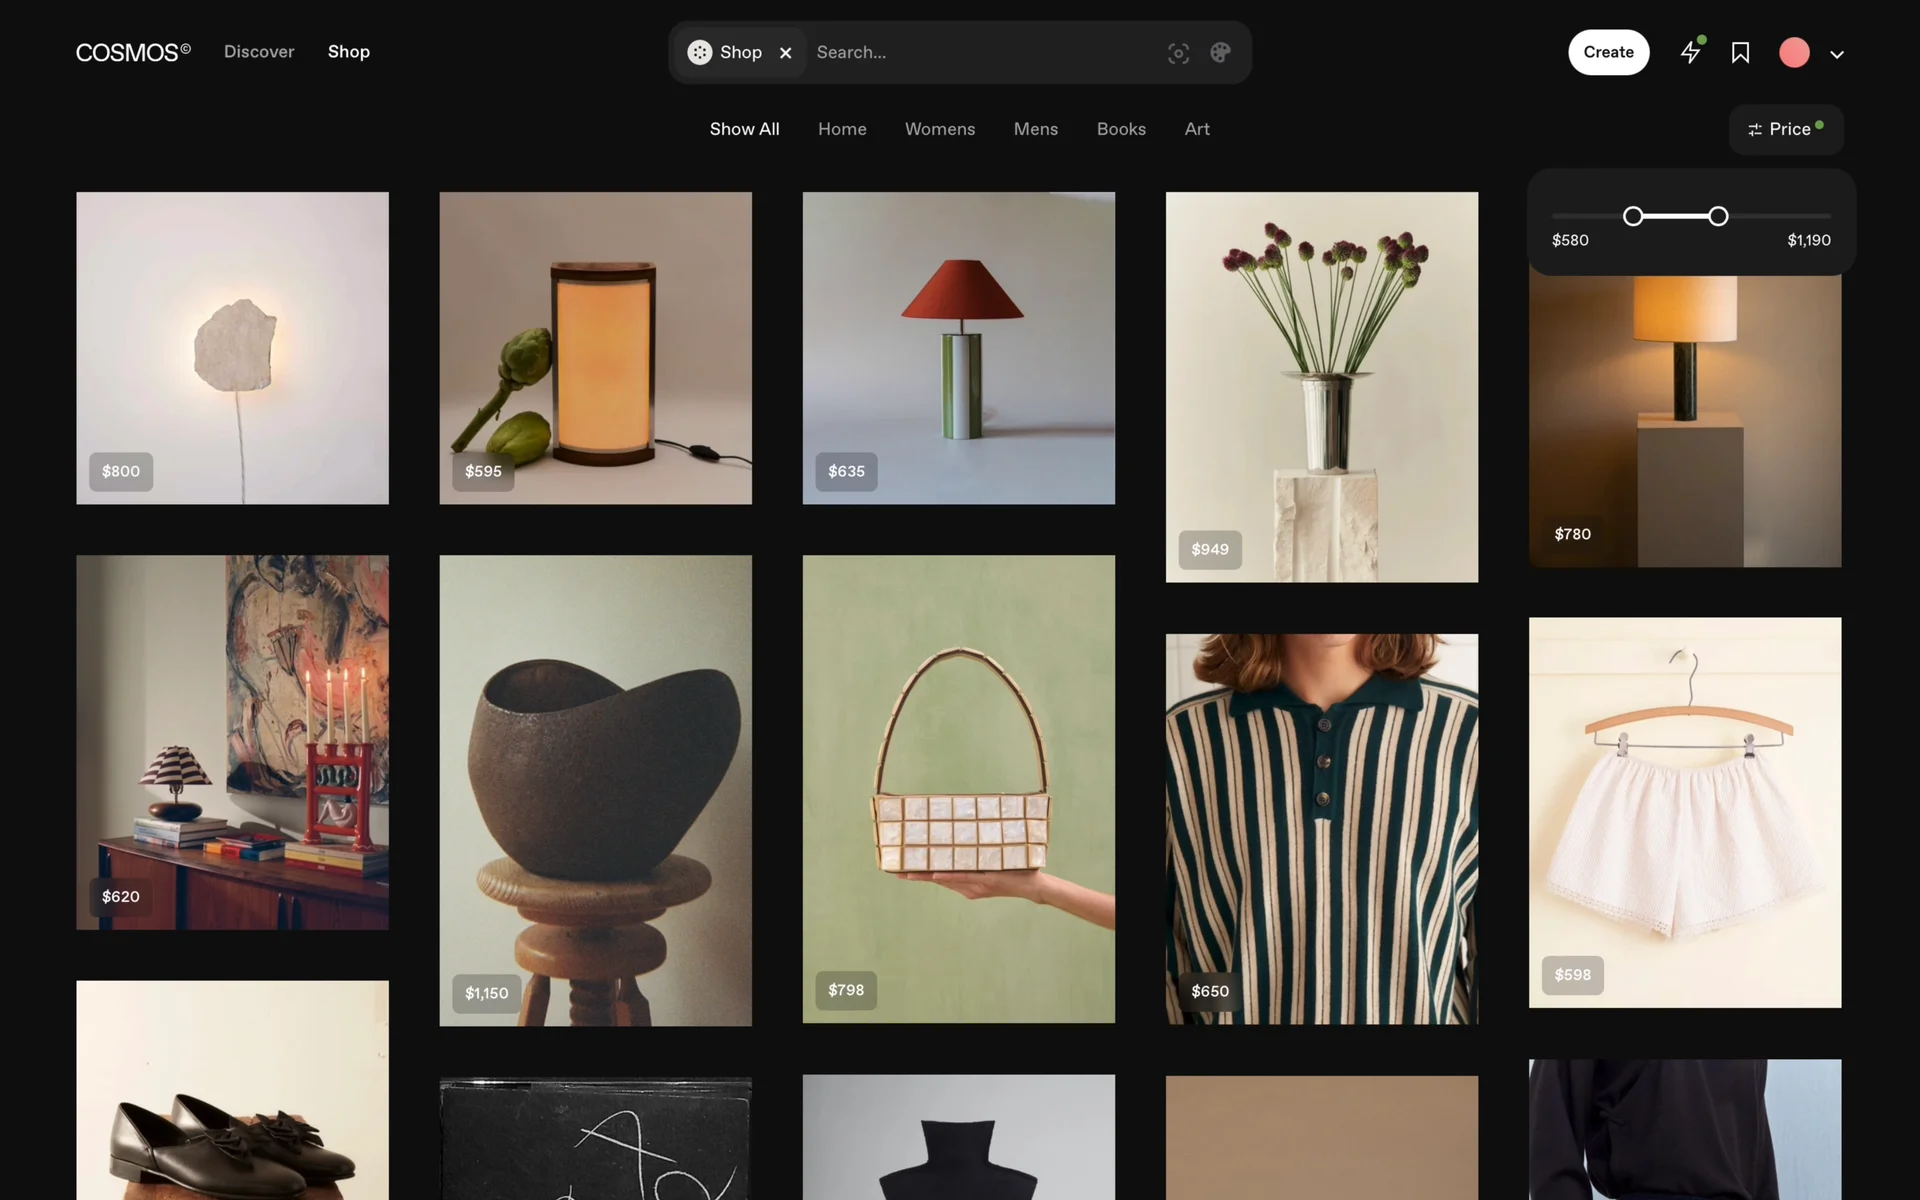Switch to the Womens category tab
Screen dimensions: 1920x1200
pyautogui.click(x=939, y=129)
